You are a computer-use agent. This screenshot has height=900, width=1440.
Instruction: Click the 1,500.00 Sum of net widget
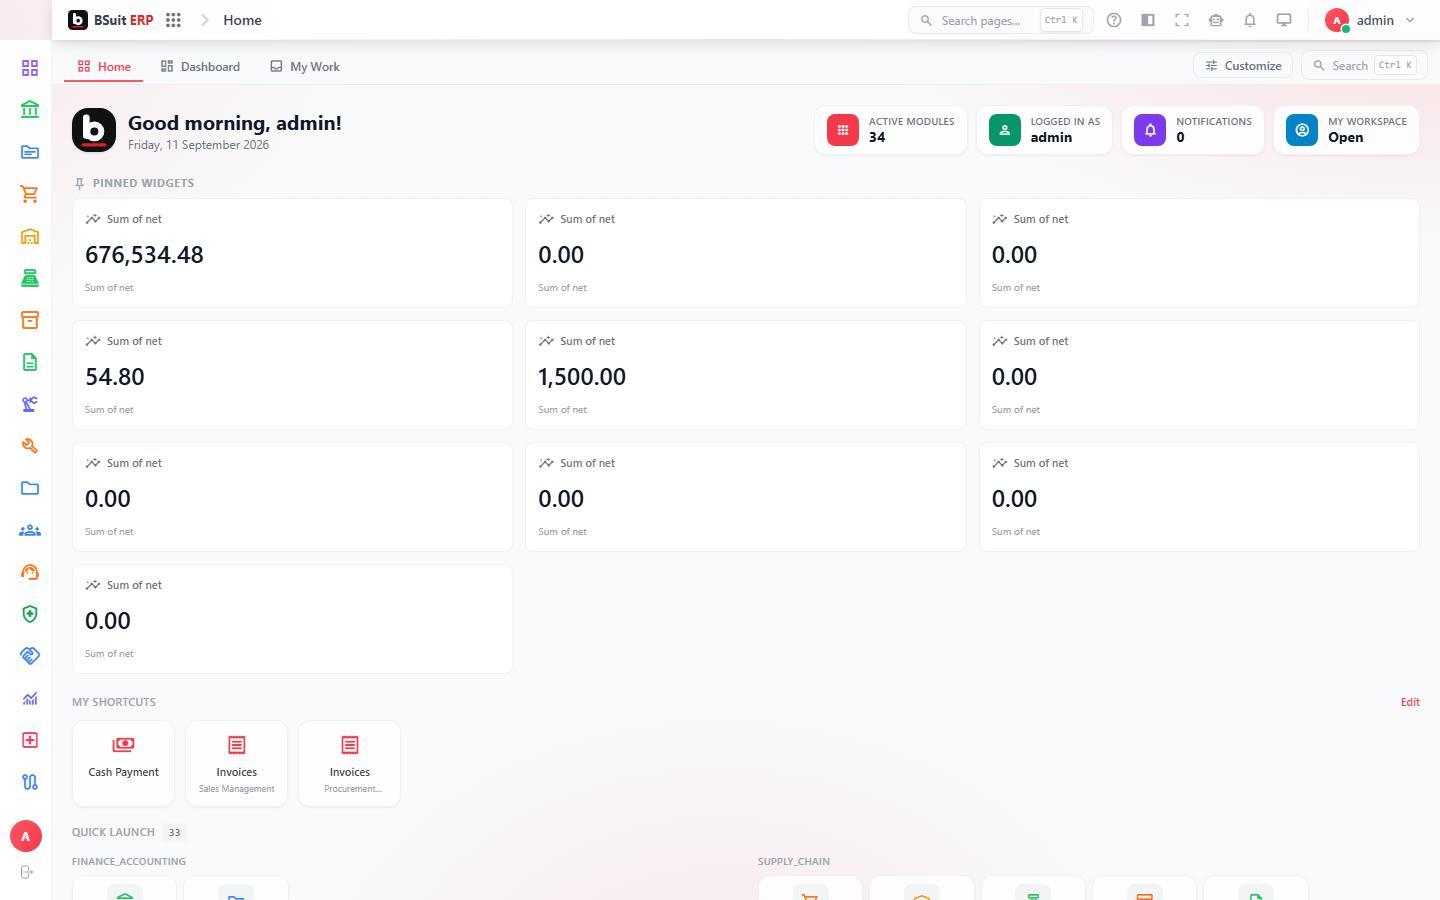[x=746, y=375]
